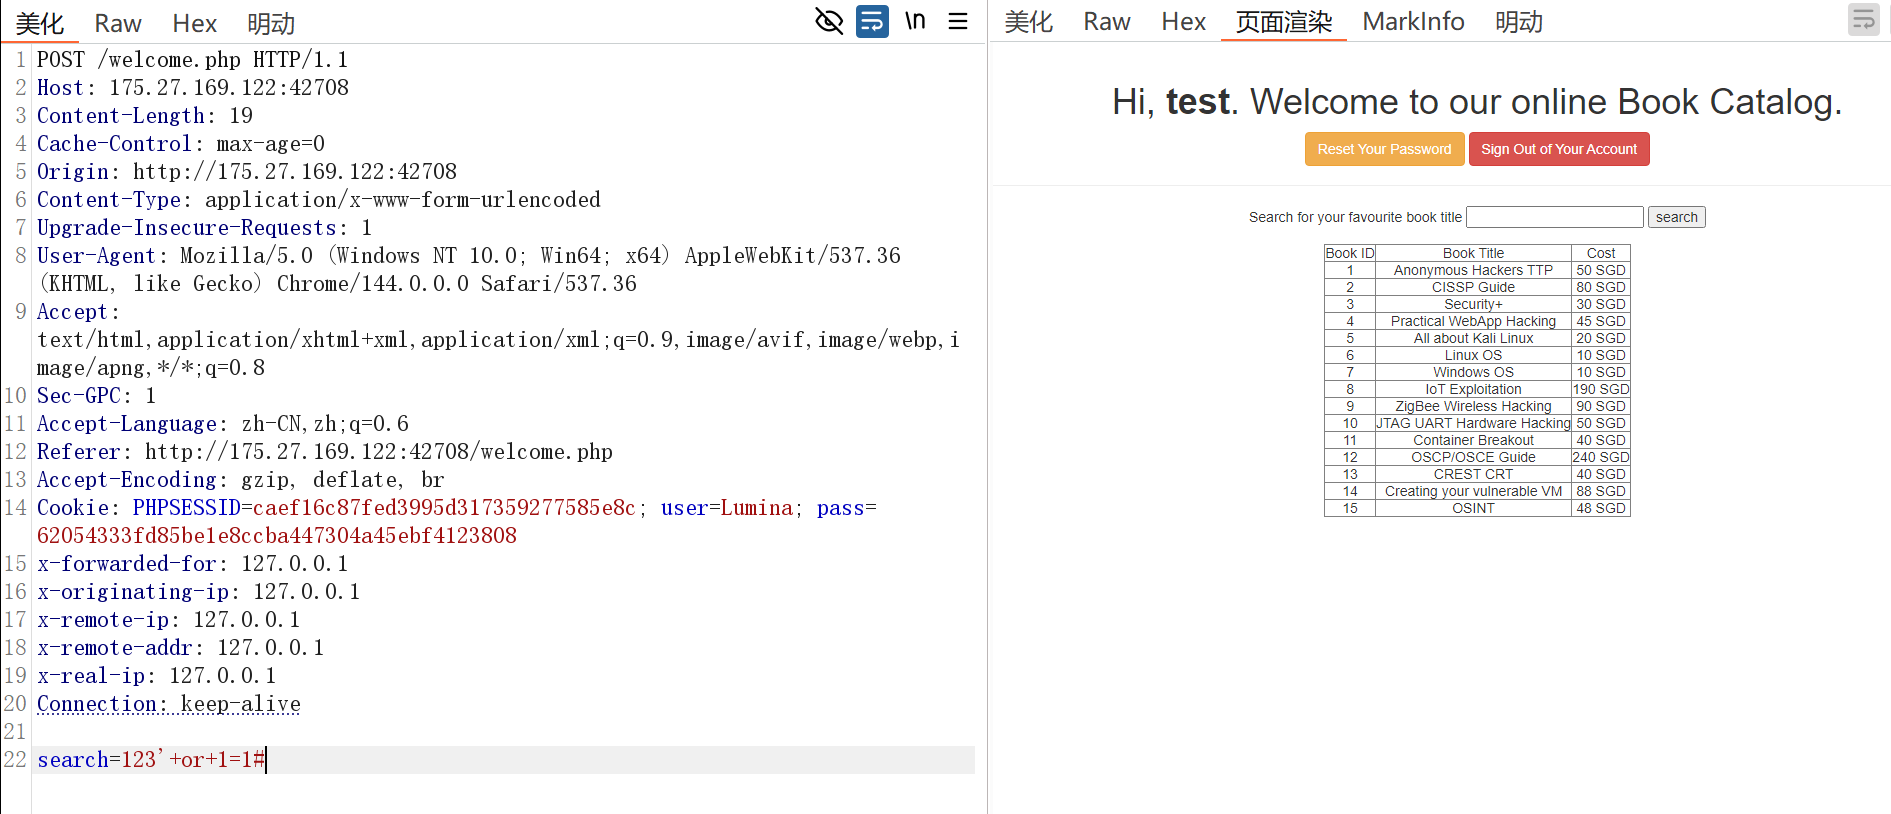This screenshot has height=814, width=1891.
Task: Open the request 明动 tab
Action: tap(271, 23)
